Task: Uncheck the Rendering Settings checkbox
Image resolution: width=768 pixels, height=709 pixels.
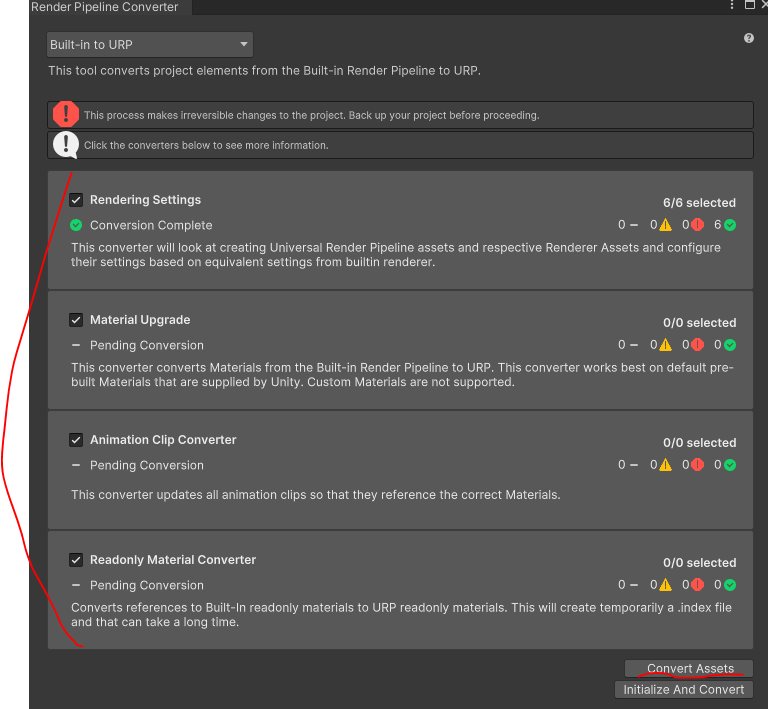Action: (76, 200)
